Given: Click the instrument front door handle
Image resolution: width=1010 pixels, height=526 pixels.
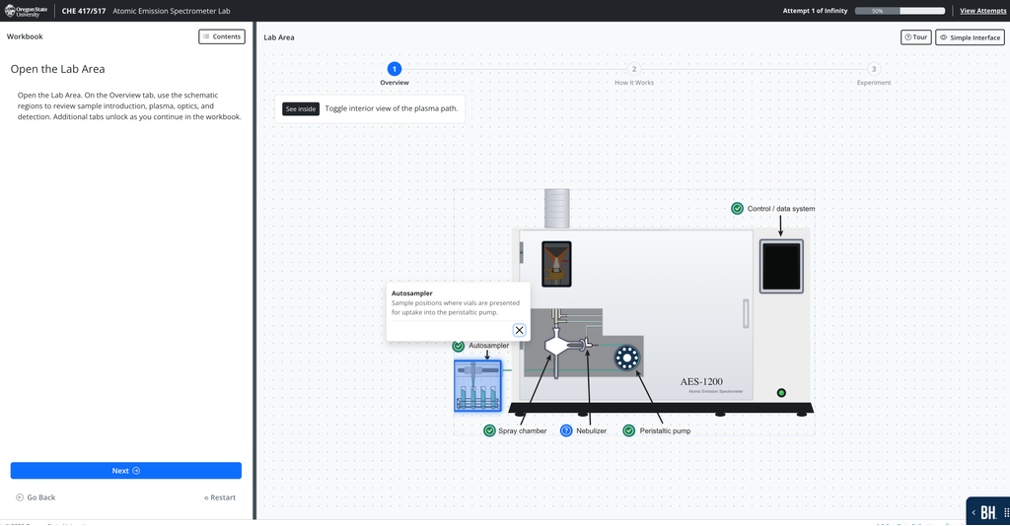Looking at the screenshot, I should click(746, 314).
